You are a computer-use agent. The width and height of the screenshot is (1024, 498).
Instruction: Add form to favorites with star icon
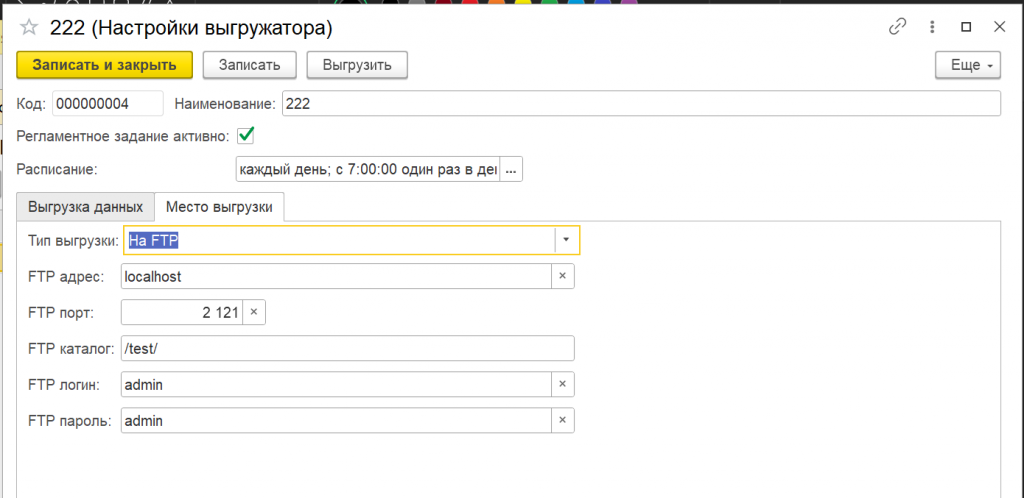click(28, 27)
